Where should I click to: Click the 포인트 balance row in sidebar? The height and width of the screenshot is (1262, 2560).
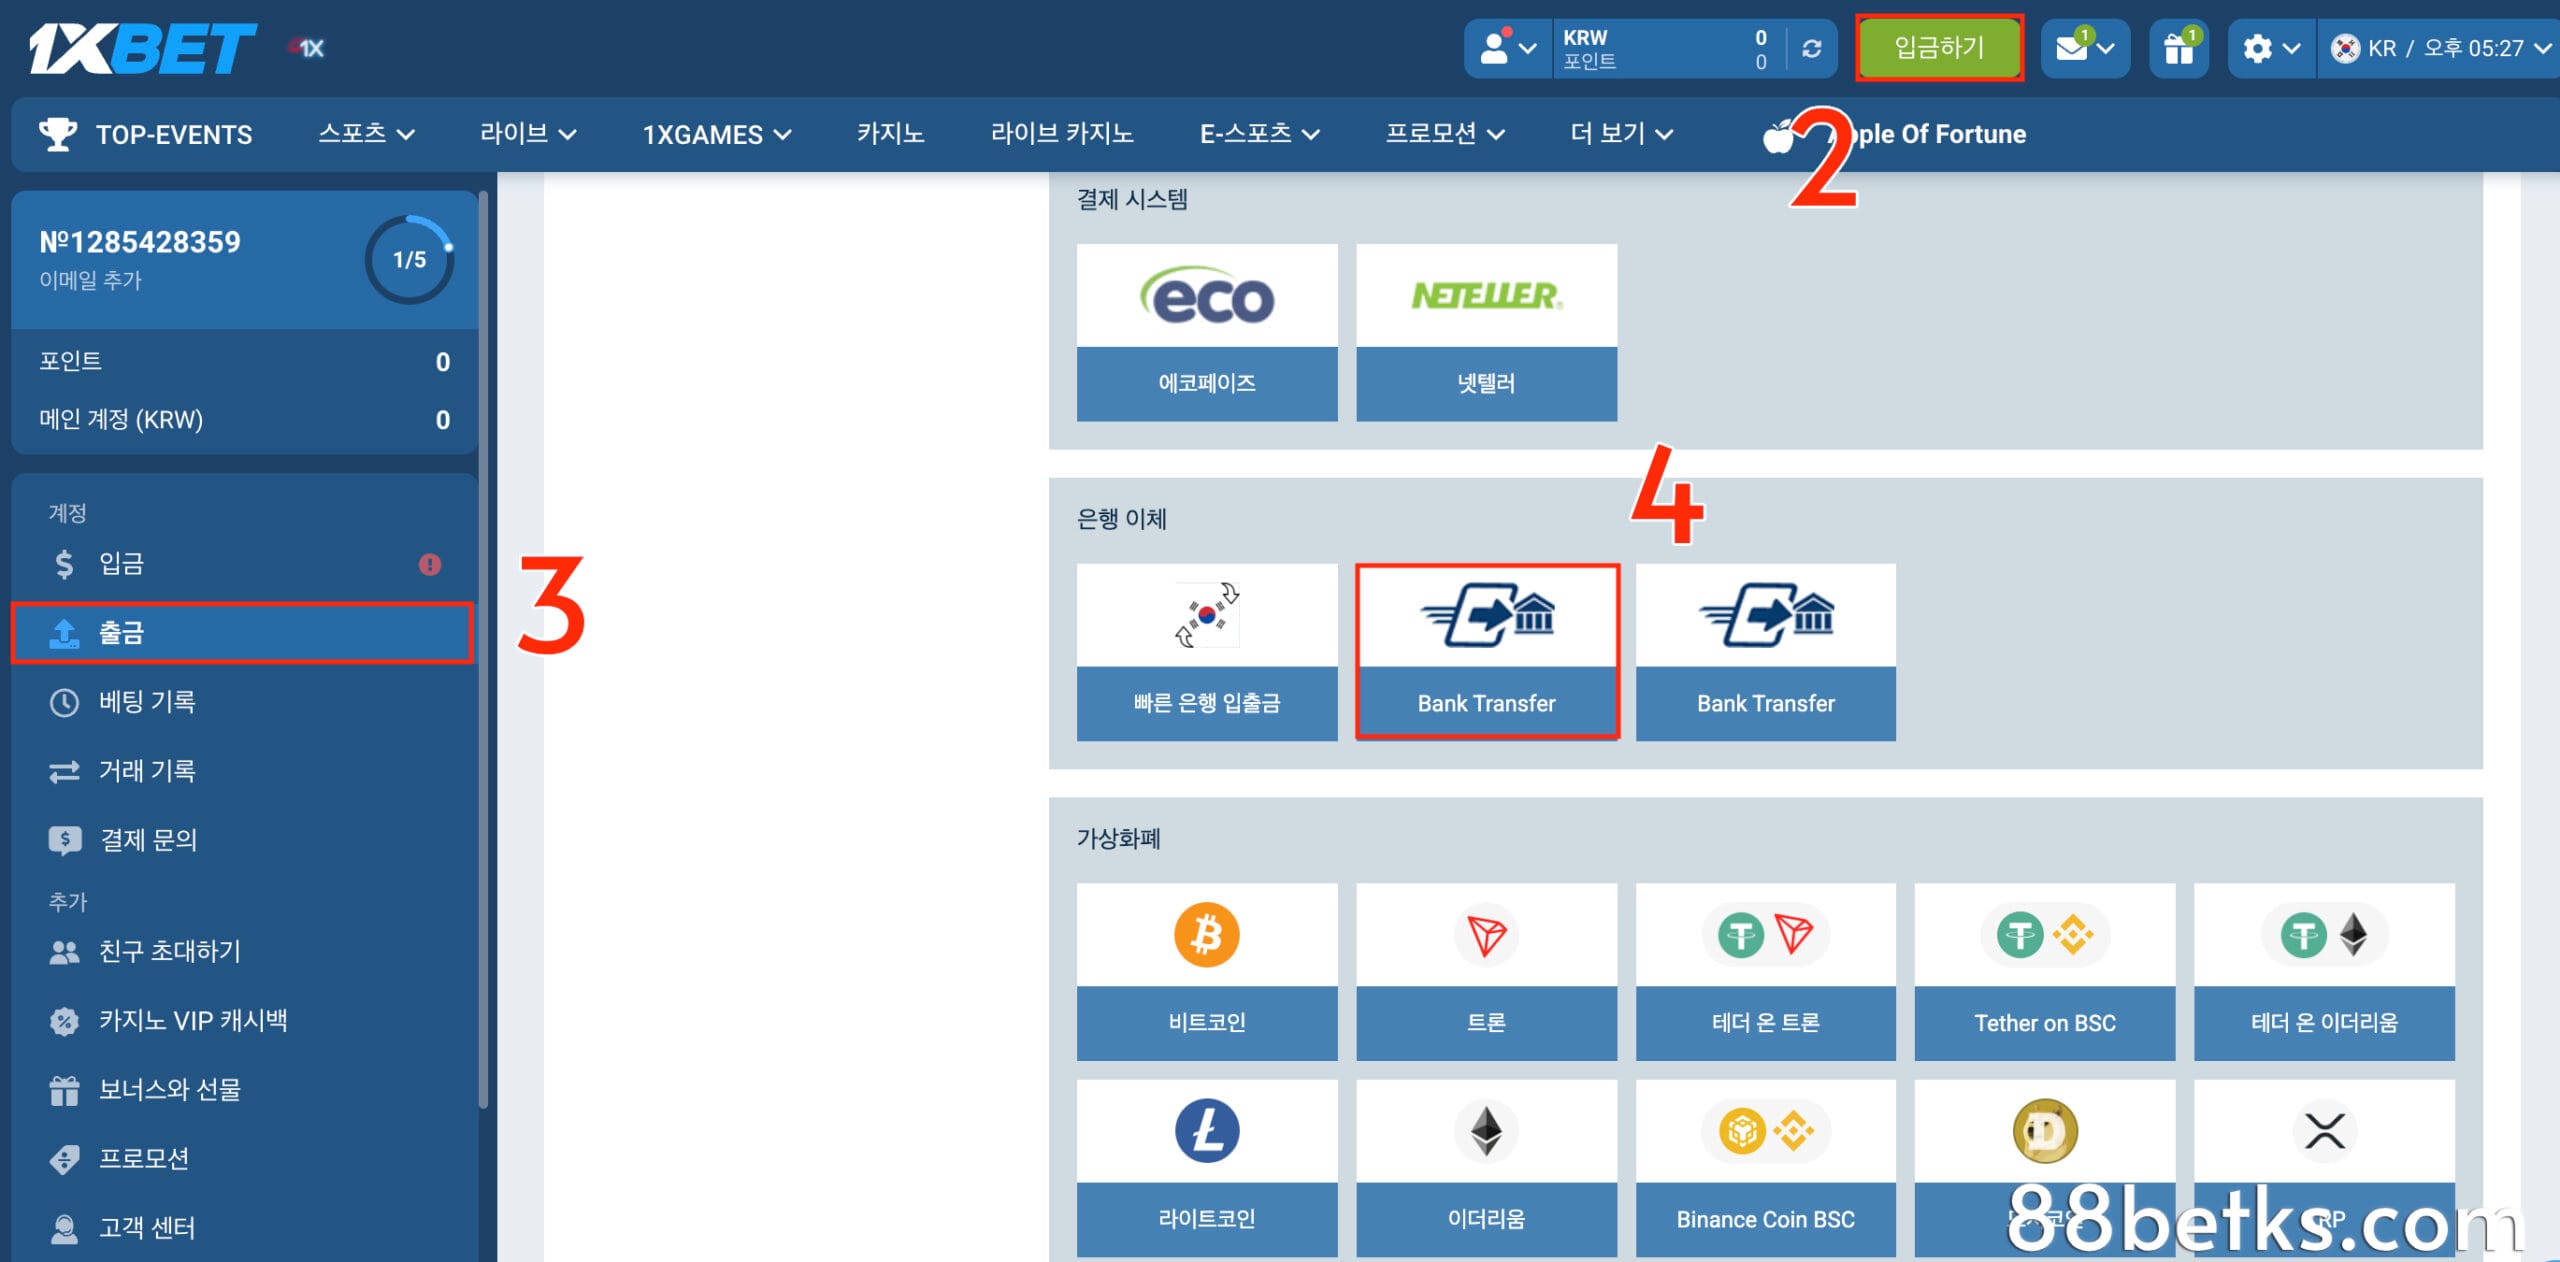245,362
